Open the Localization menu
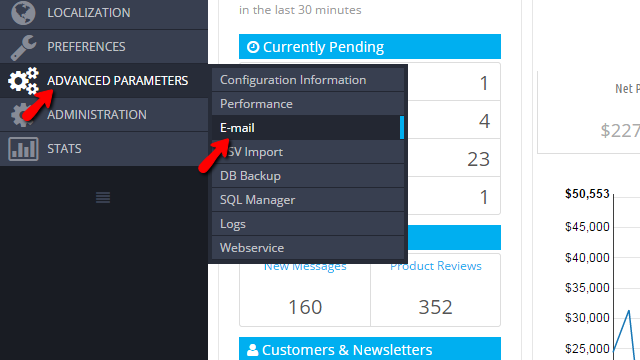This screenshot has width=640, height=360. 104,13
